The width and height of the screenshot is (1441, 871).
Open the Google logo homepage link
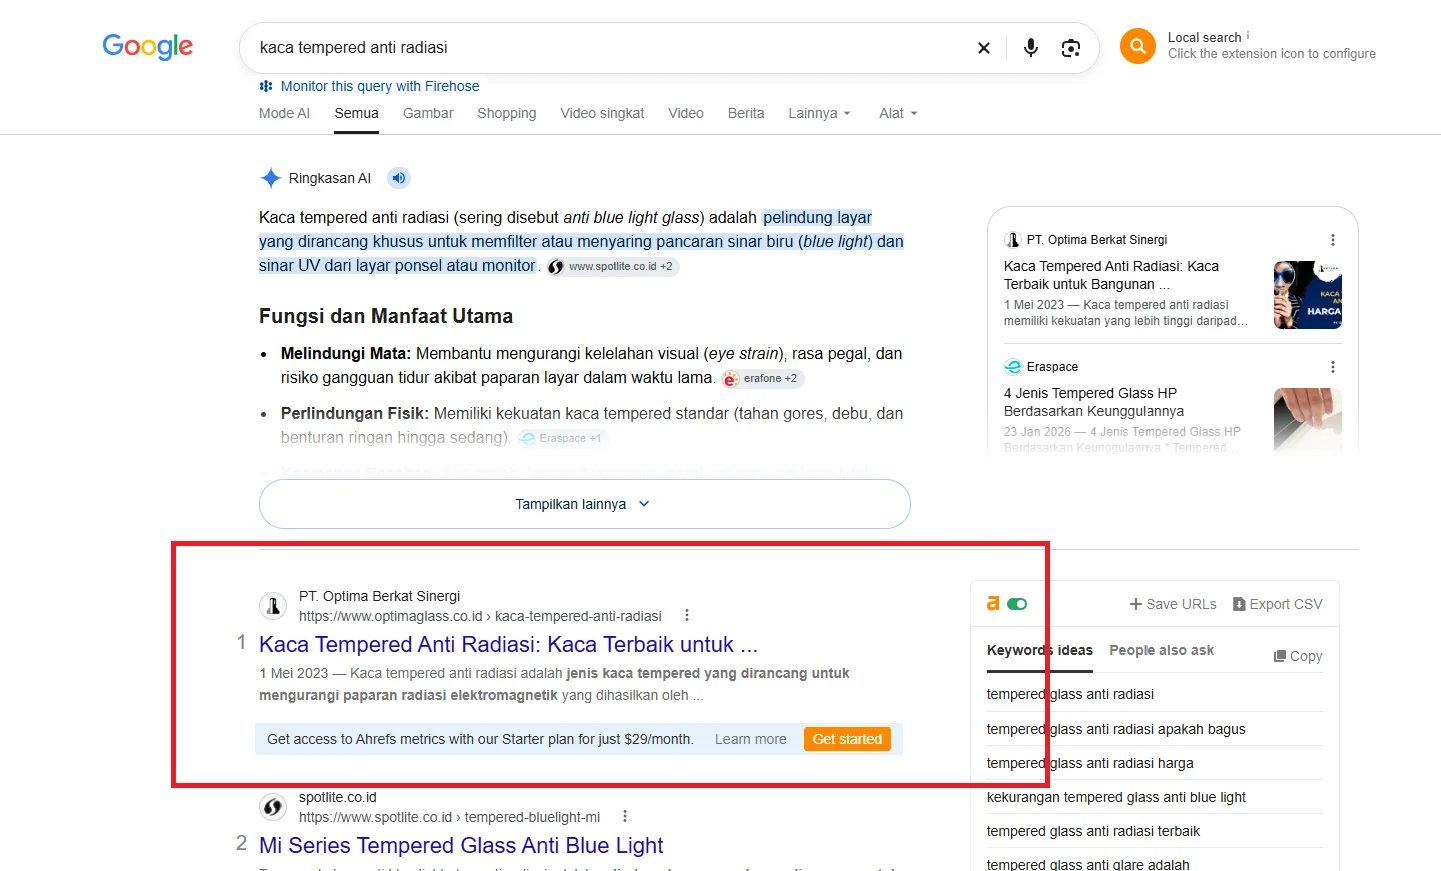point(148,47)
